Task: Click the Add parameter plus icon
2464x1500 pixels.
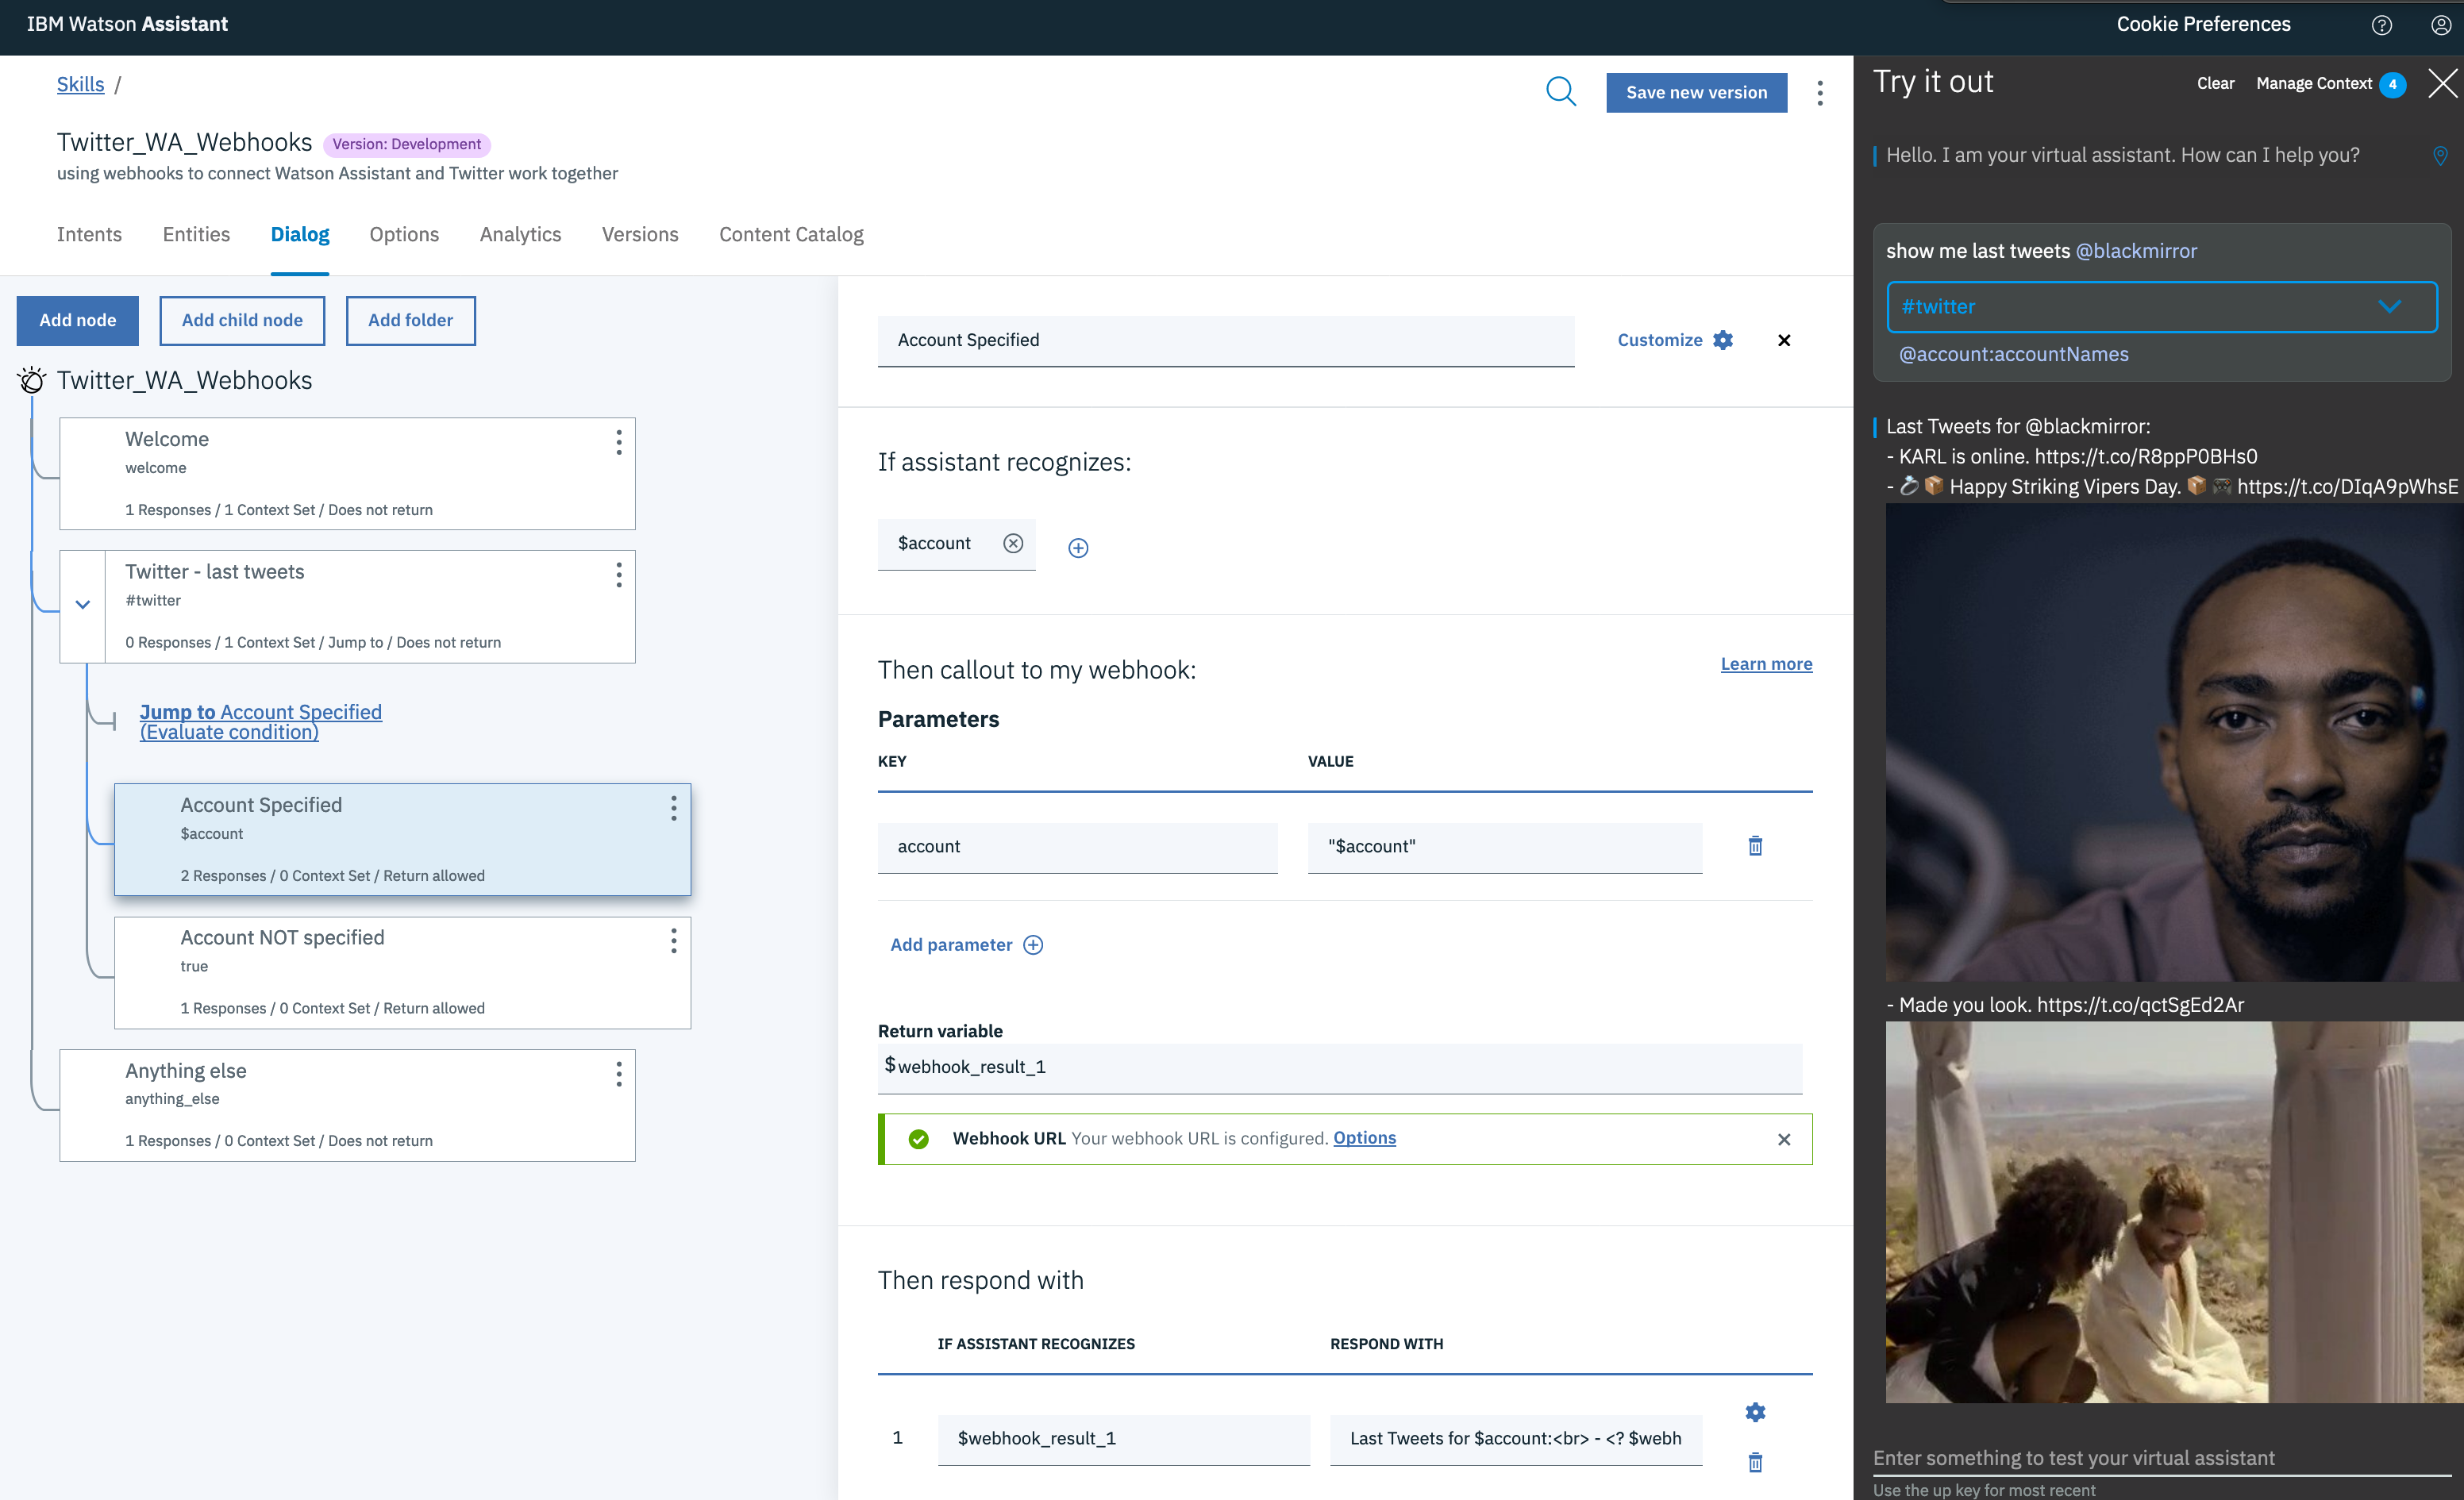Action: pos(1033,945)
